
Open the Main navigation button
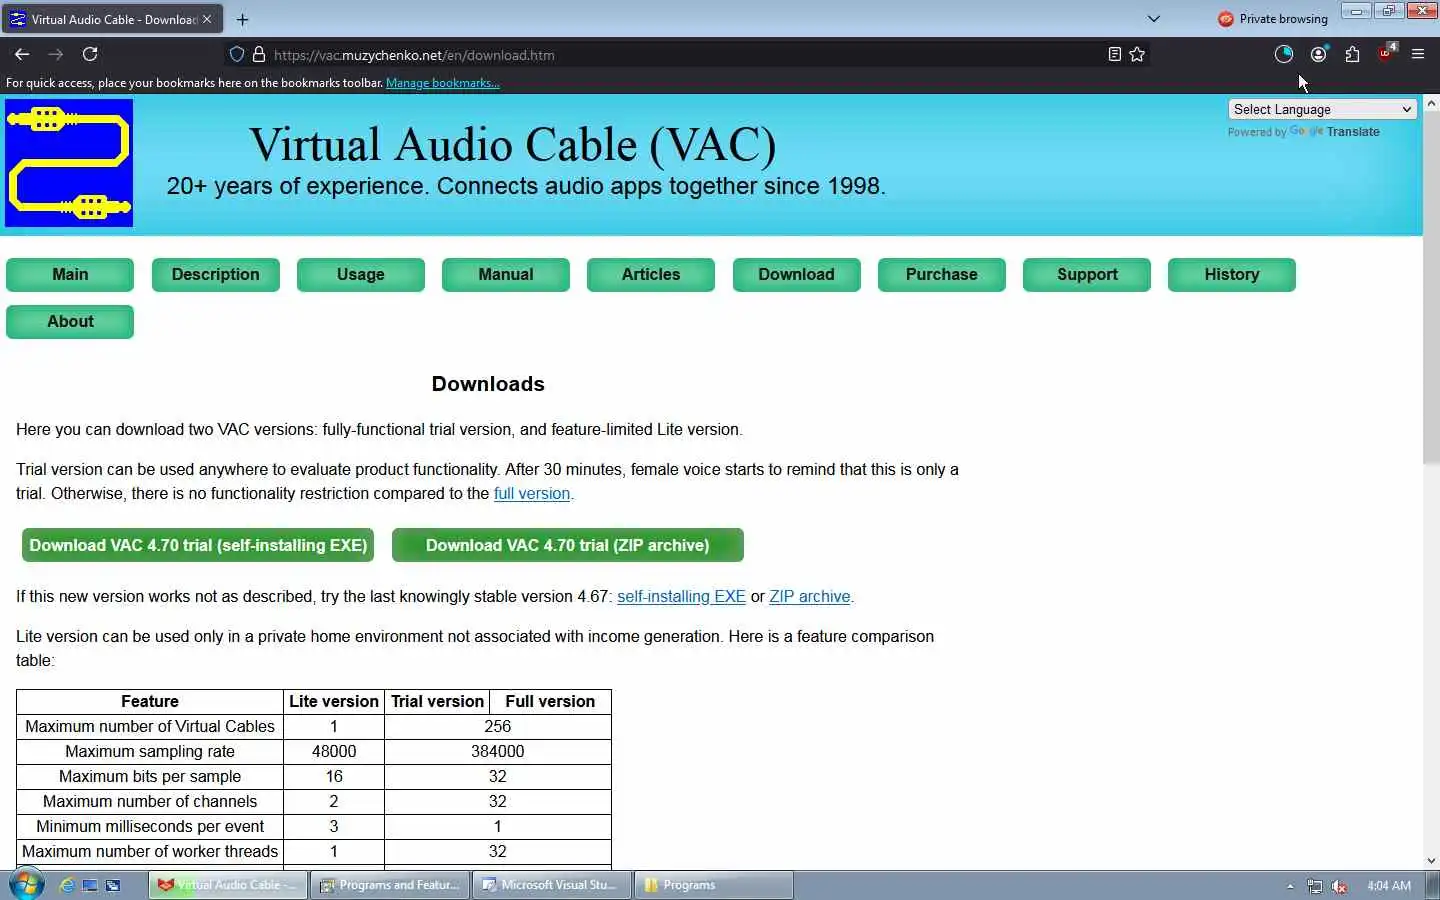coord(70,274)
